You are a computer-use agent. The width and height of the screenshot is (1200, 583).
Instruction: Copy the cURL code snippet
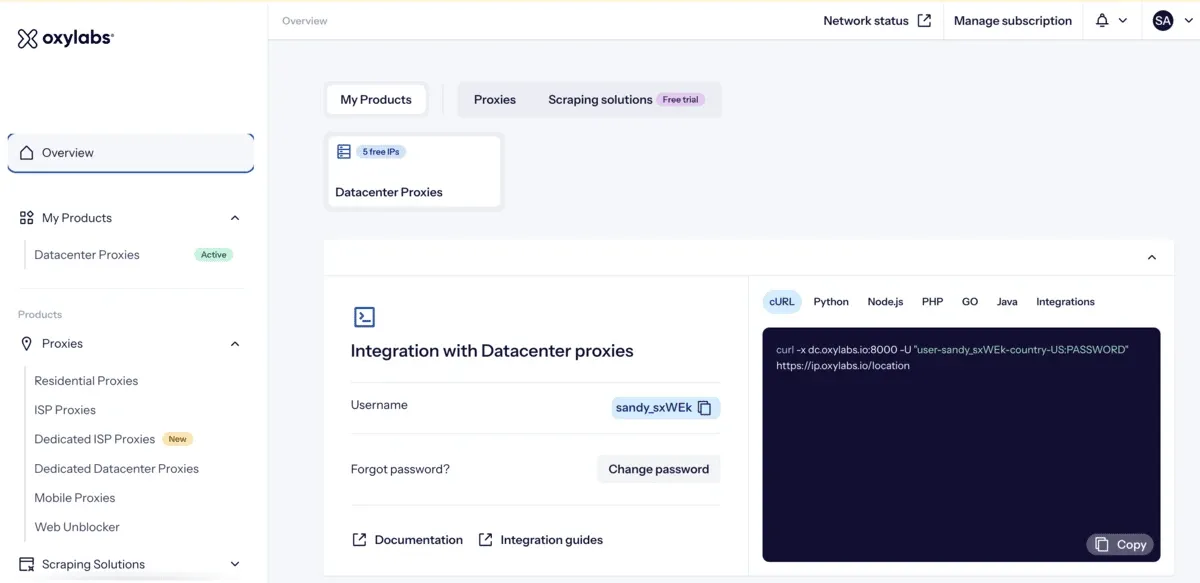[1120, 544]
